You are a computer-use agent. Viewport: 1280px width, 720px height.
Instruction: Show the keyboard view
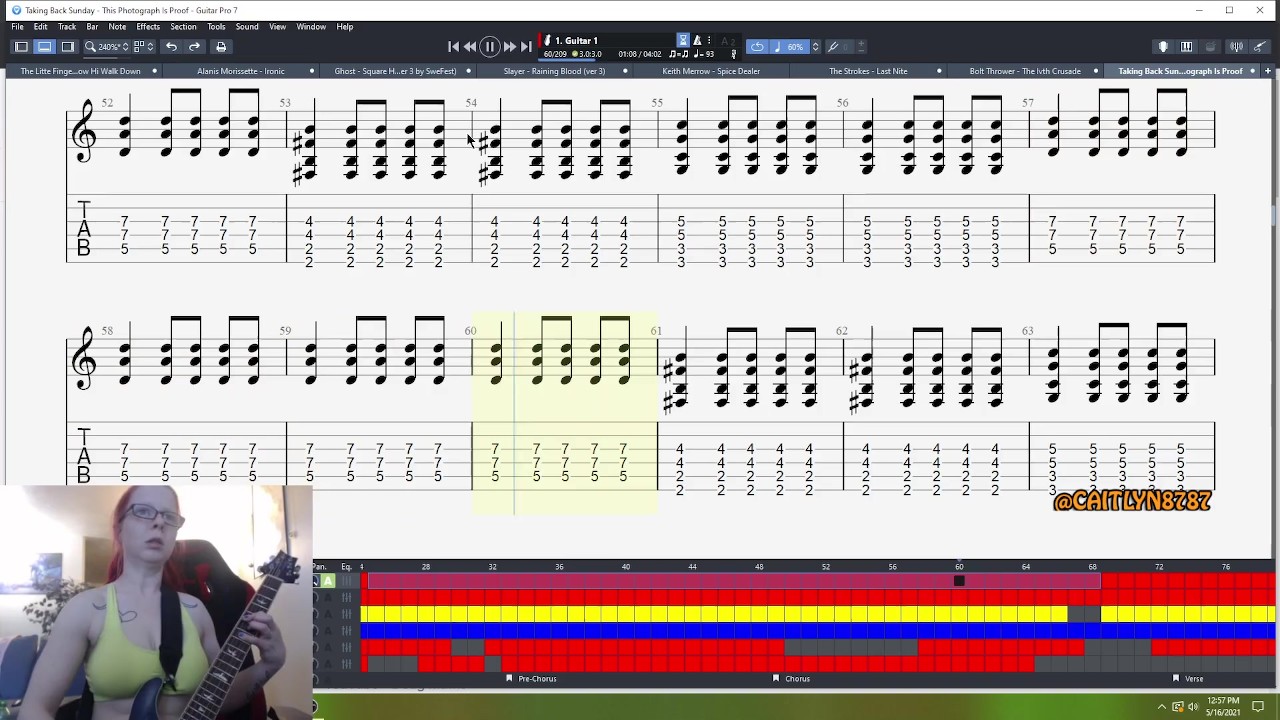pyautogui.click(x=1186, y=47)
